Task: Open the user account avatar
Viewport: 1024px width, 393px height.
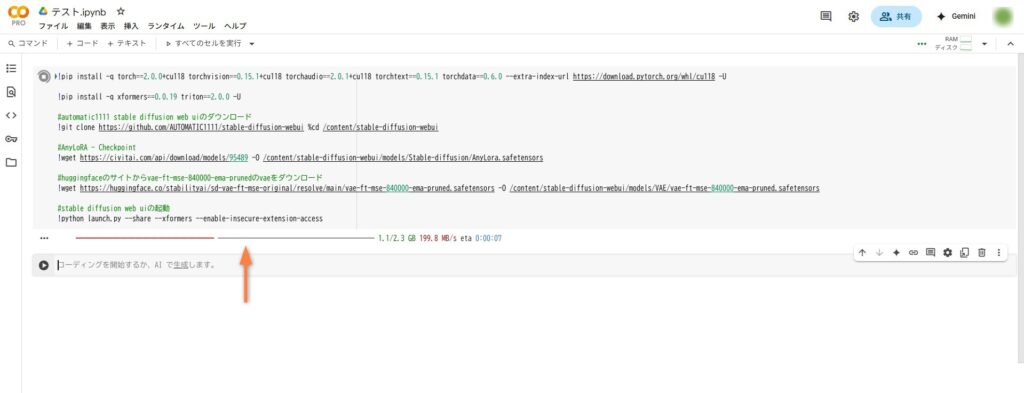Action: (1002, 16)
